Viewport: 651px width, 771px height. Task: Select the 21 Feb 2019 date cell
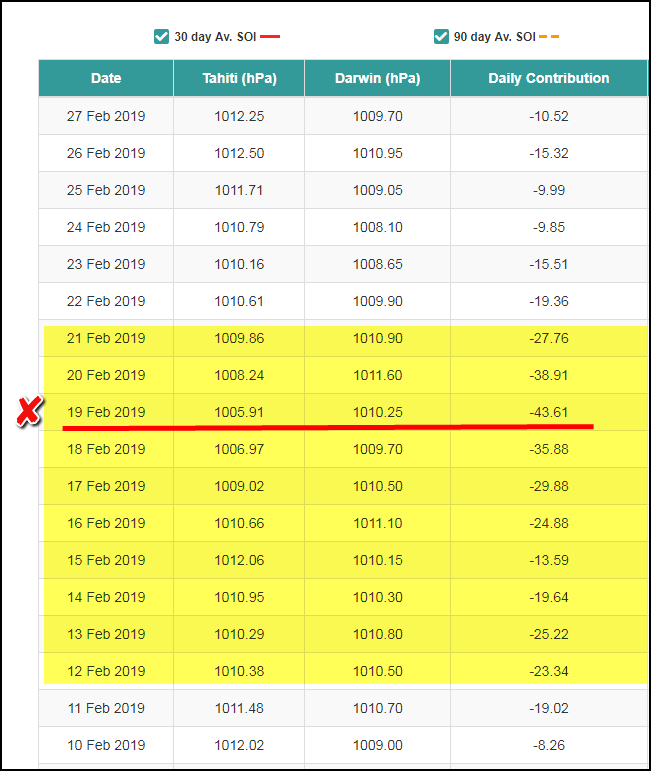click(106, 338)
